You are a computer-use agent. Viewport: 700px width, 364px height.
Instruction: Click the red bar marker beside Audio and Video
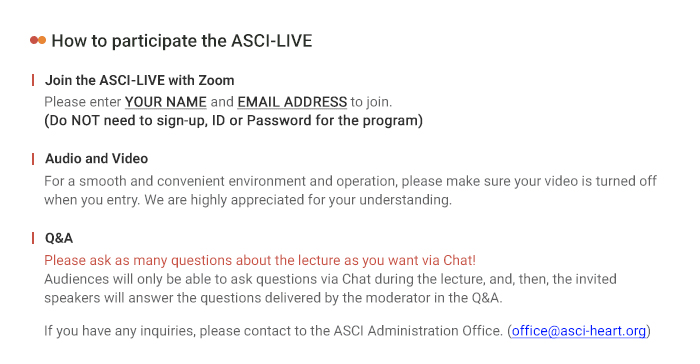click(33, 159)
